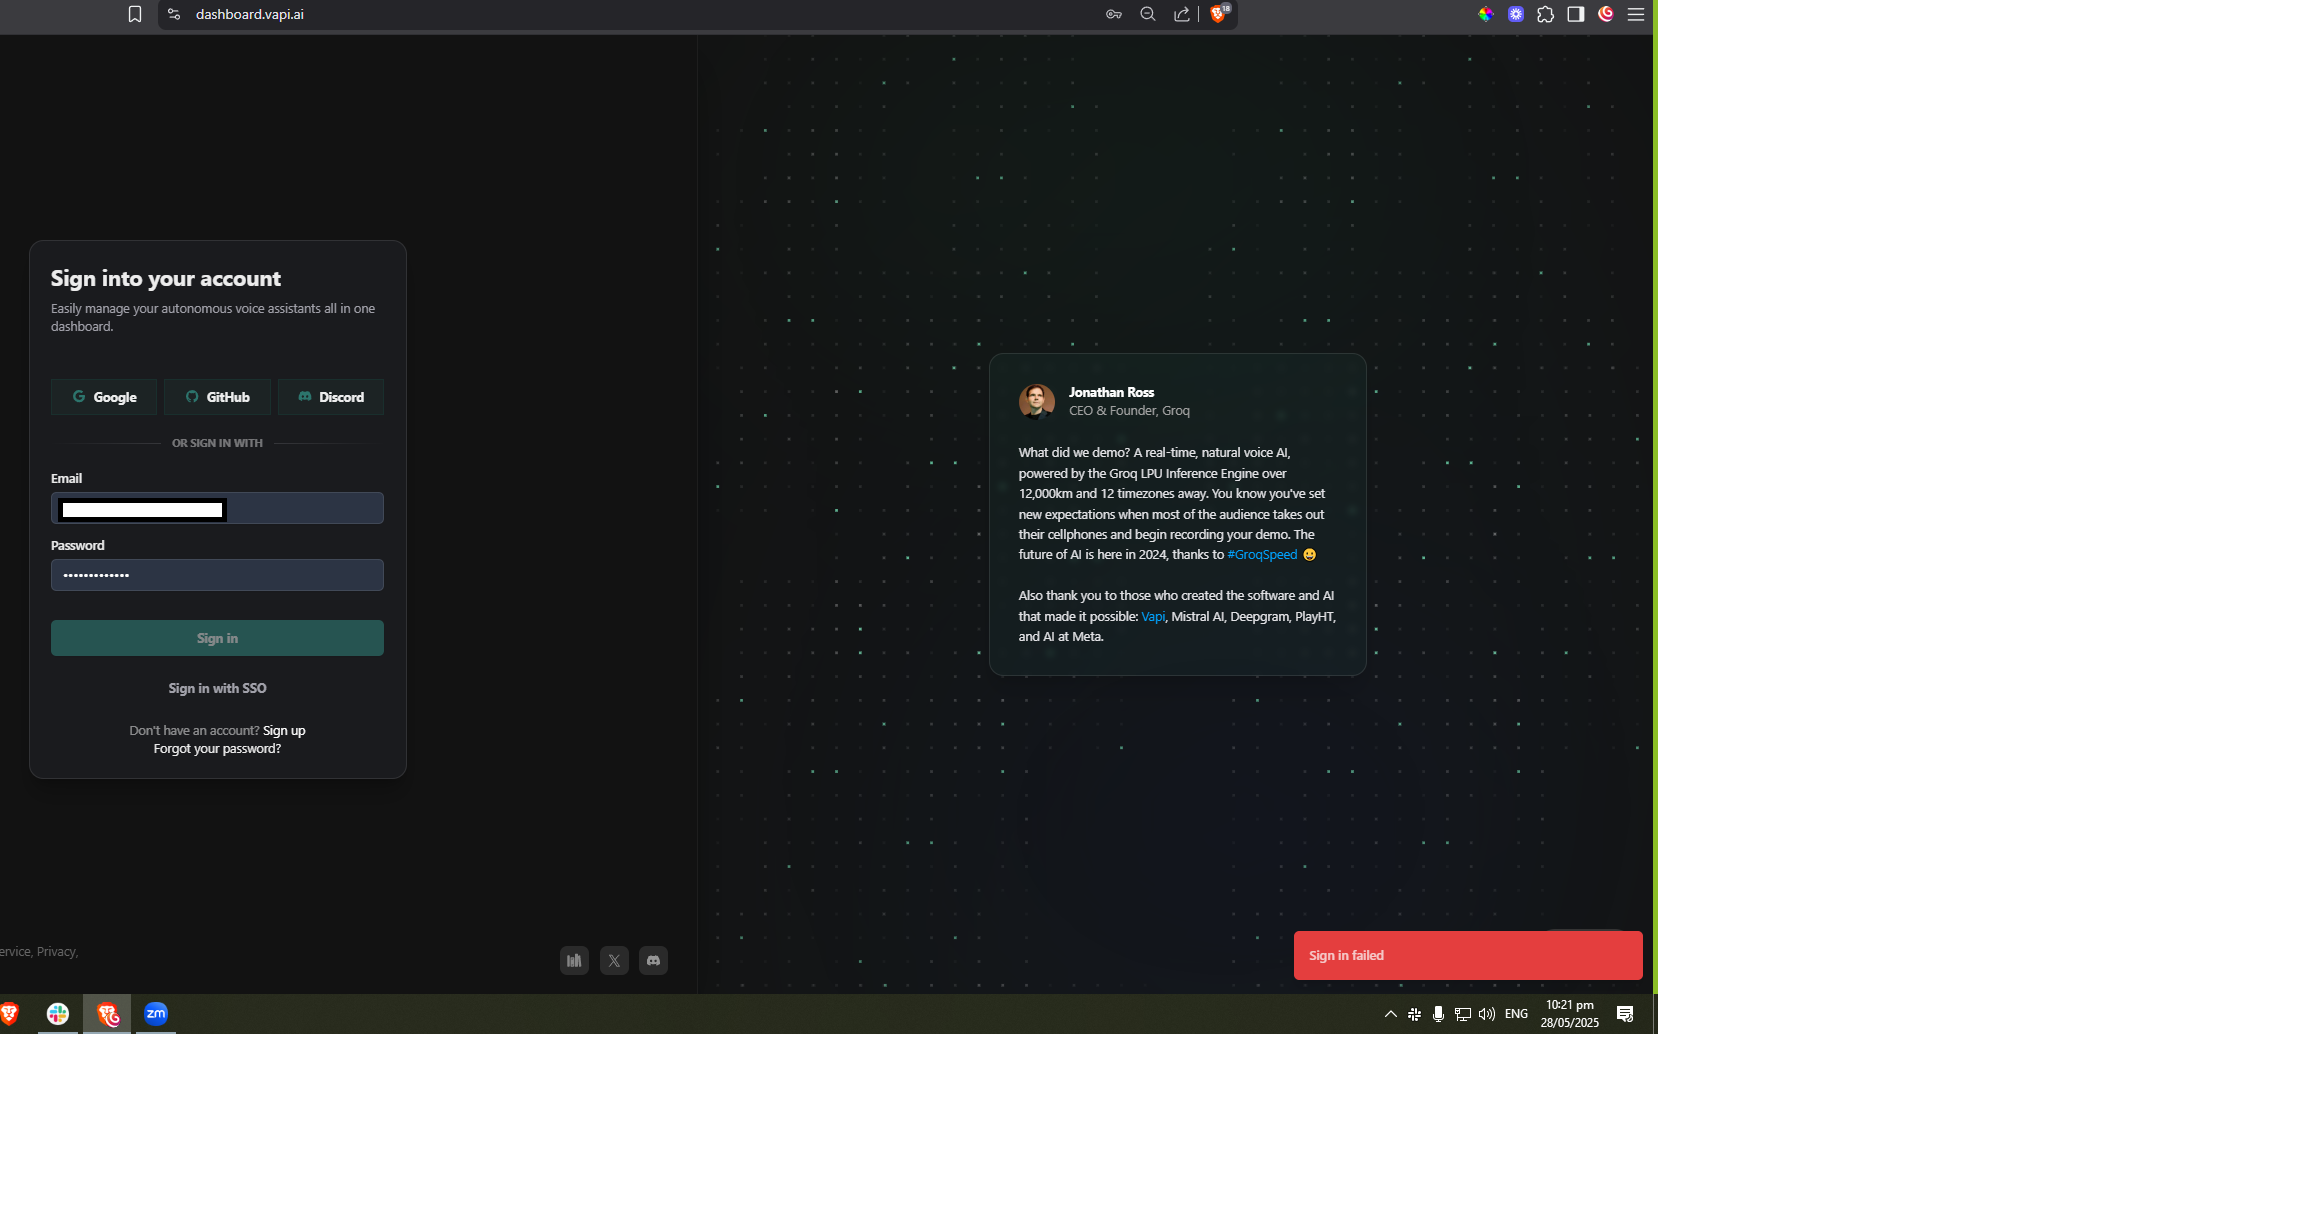
Task: Open the browser hamburger menu
Action: click(x=1636, y=14)
